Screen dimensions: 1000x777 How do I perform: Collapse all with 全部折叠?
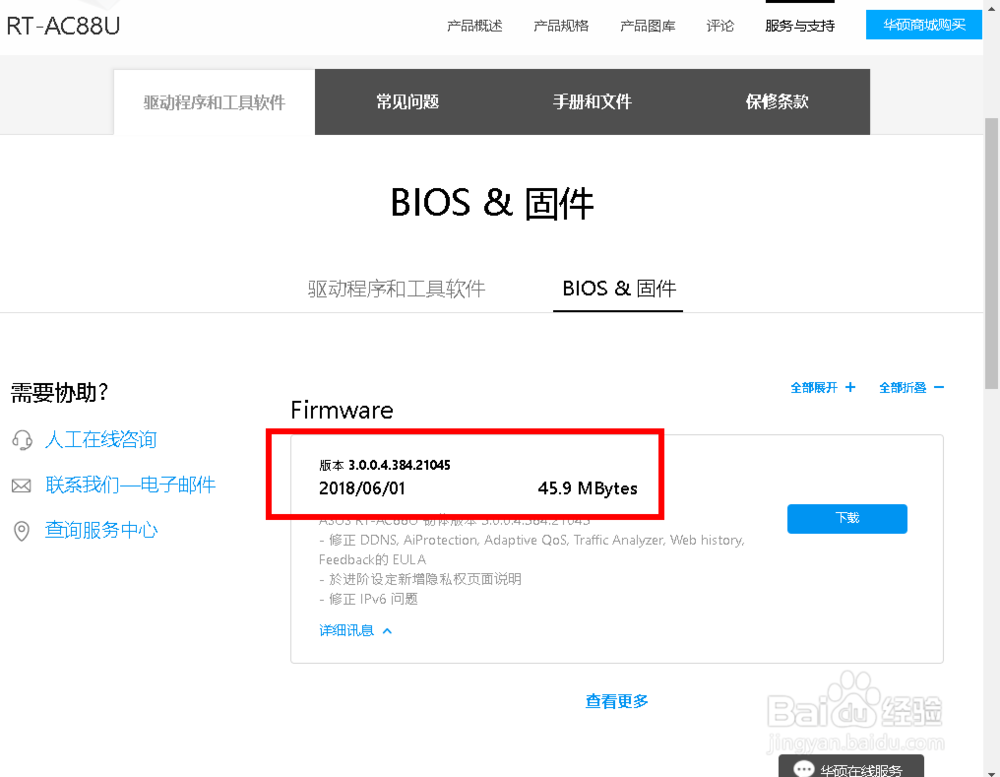click(902, 388)
